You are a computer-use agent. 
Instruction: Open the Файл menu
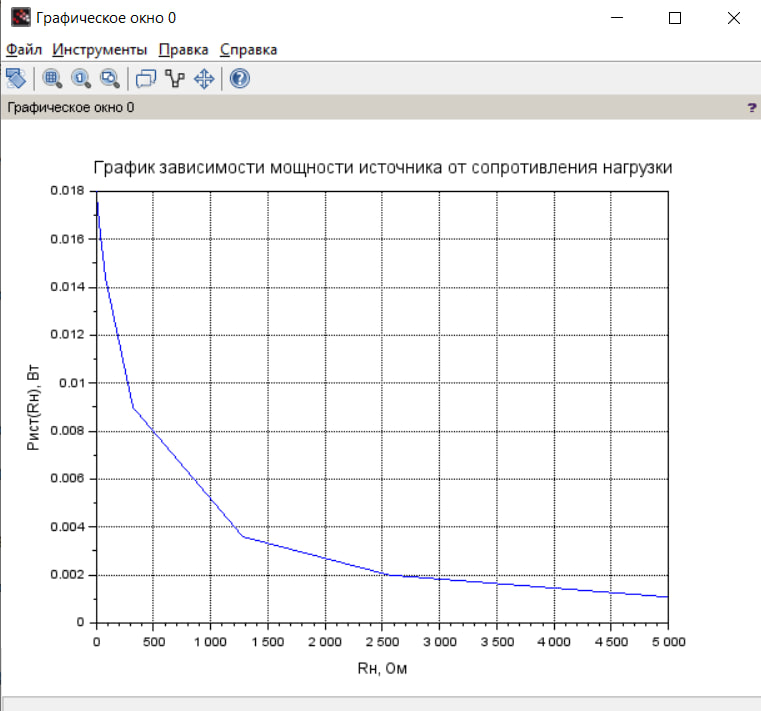click(24, 50)
